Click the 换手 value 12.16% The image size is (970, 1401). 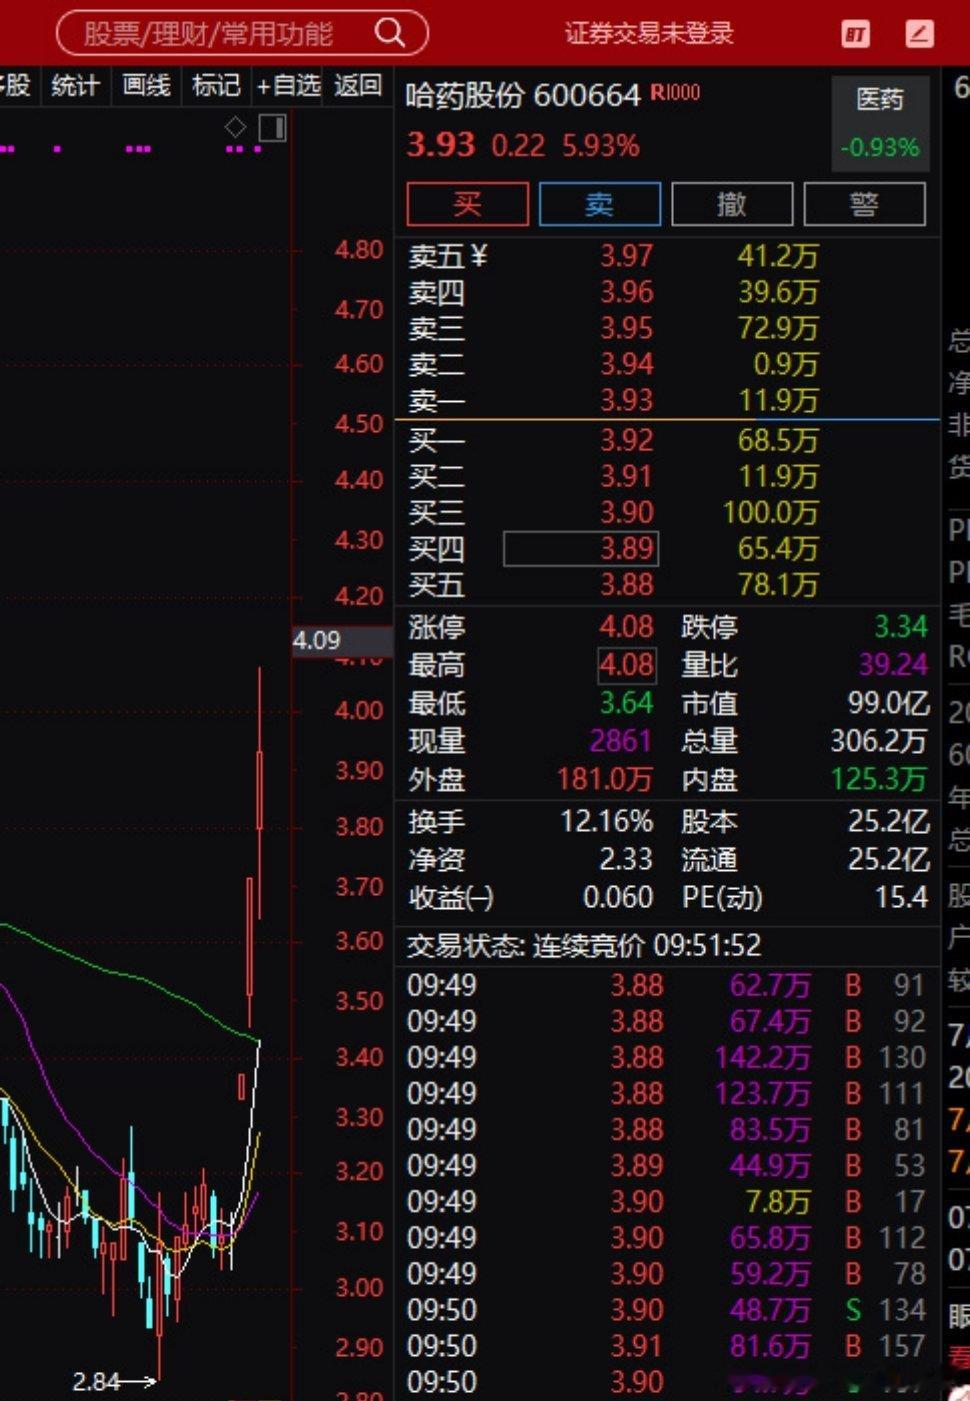606,822
